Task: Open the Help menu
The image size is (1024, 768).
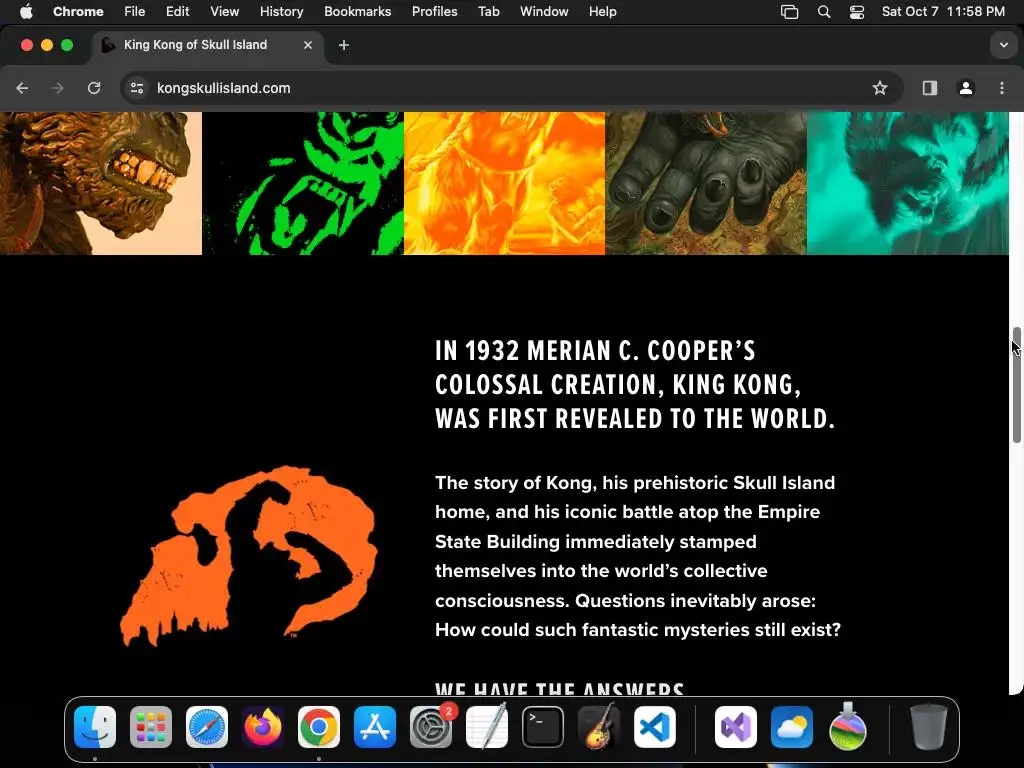Action: tap(602, 12)
